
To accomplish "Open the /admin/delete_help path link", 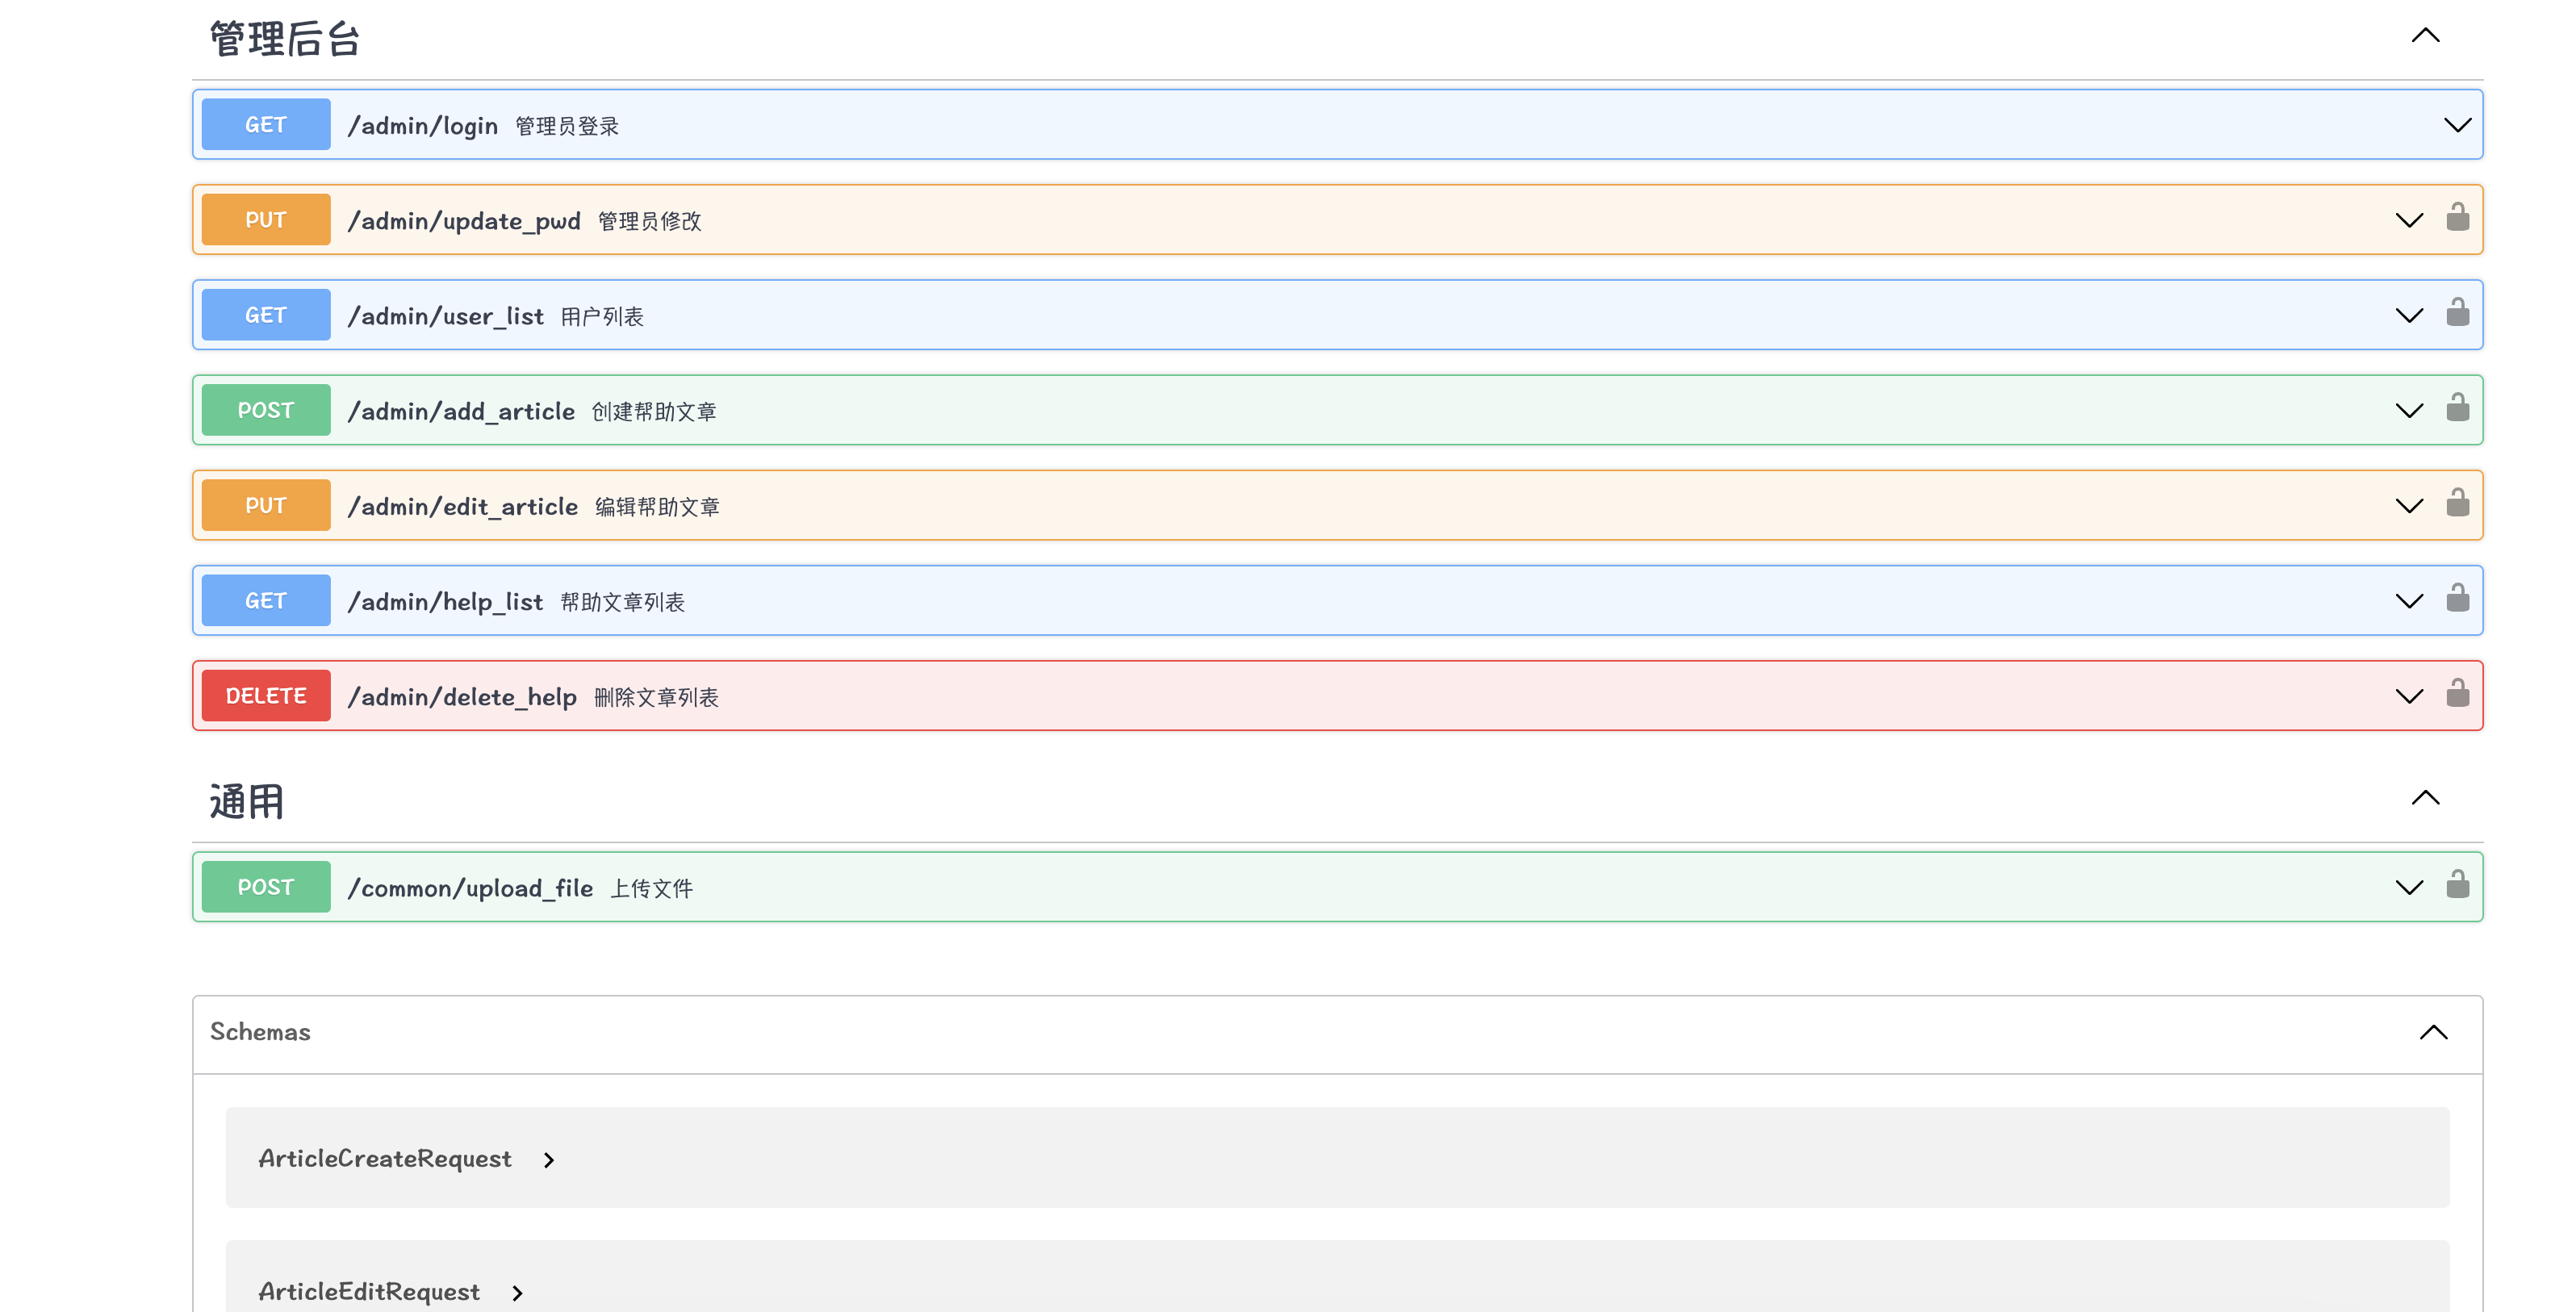I will click(462, 697).
